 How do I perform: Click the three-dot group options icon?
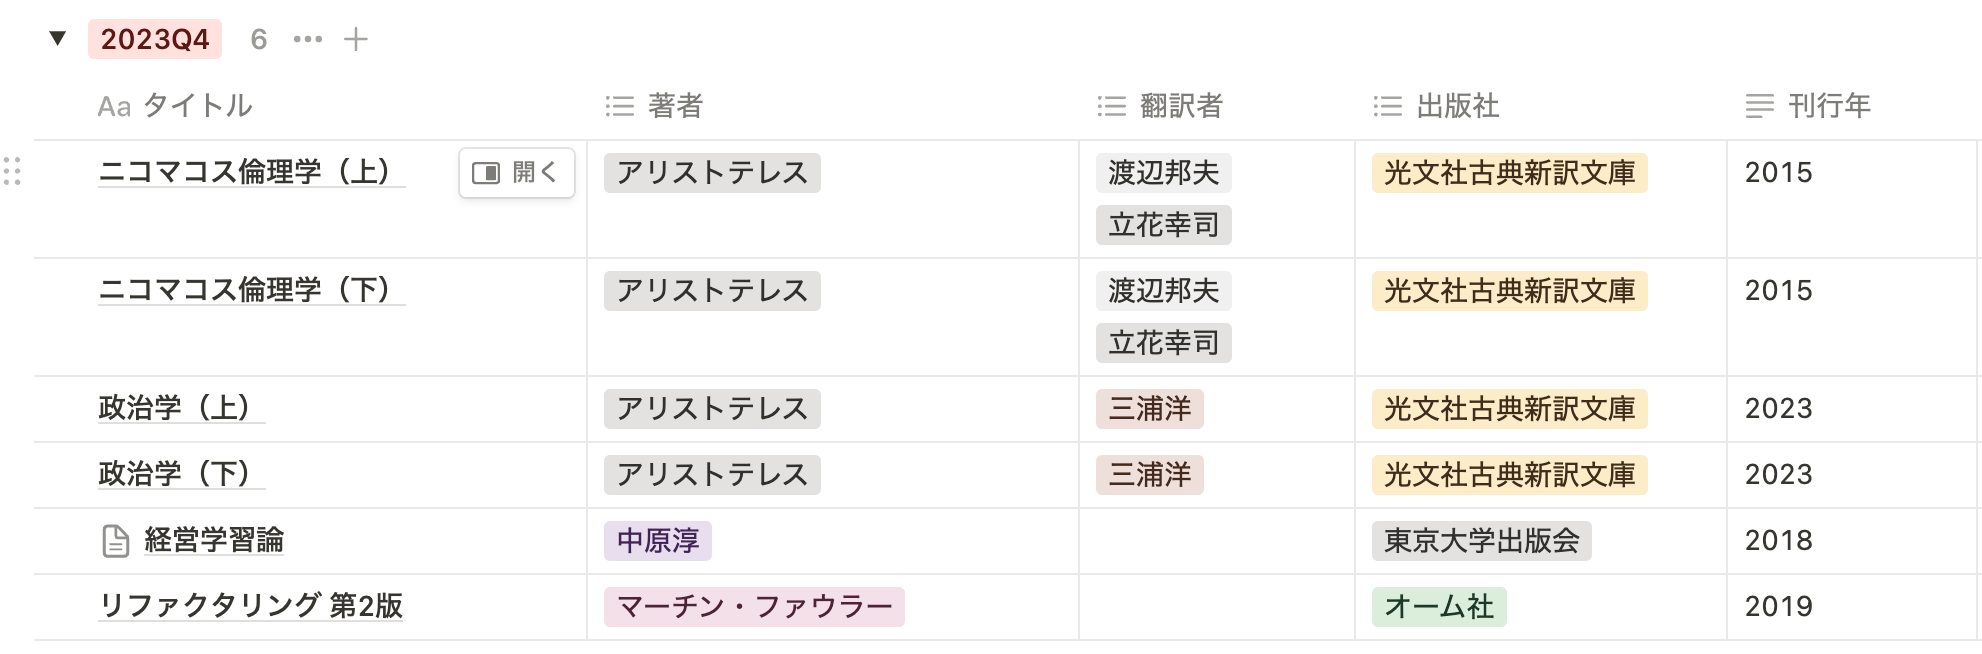[308, 39]
